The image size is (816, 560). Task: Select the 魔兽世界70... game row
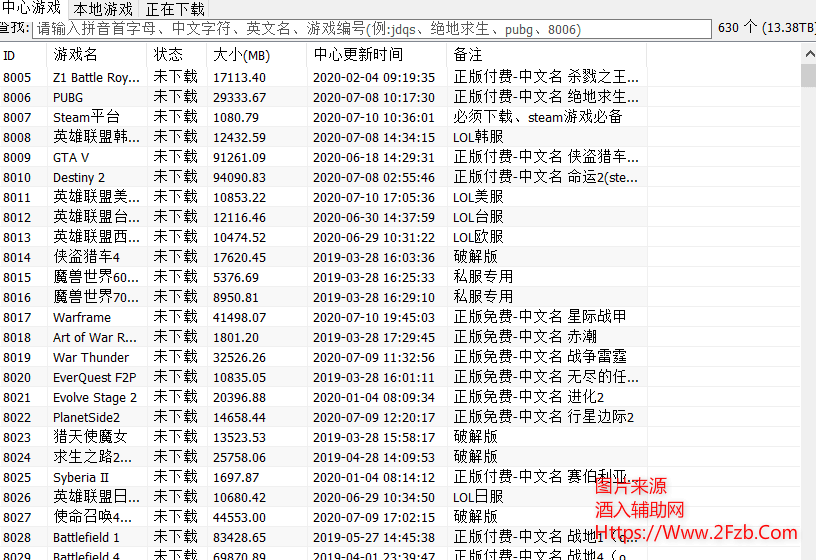pos(323,297)
